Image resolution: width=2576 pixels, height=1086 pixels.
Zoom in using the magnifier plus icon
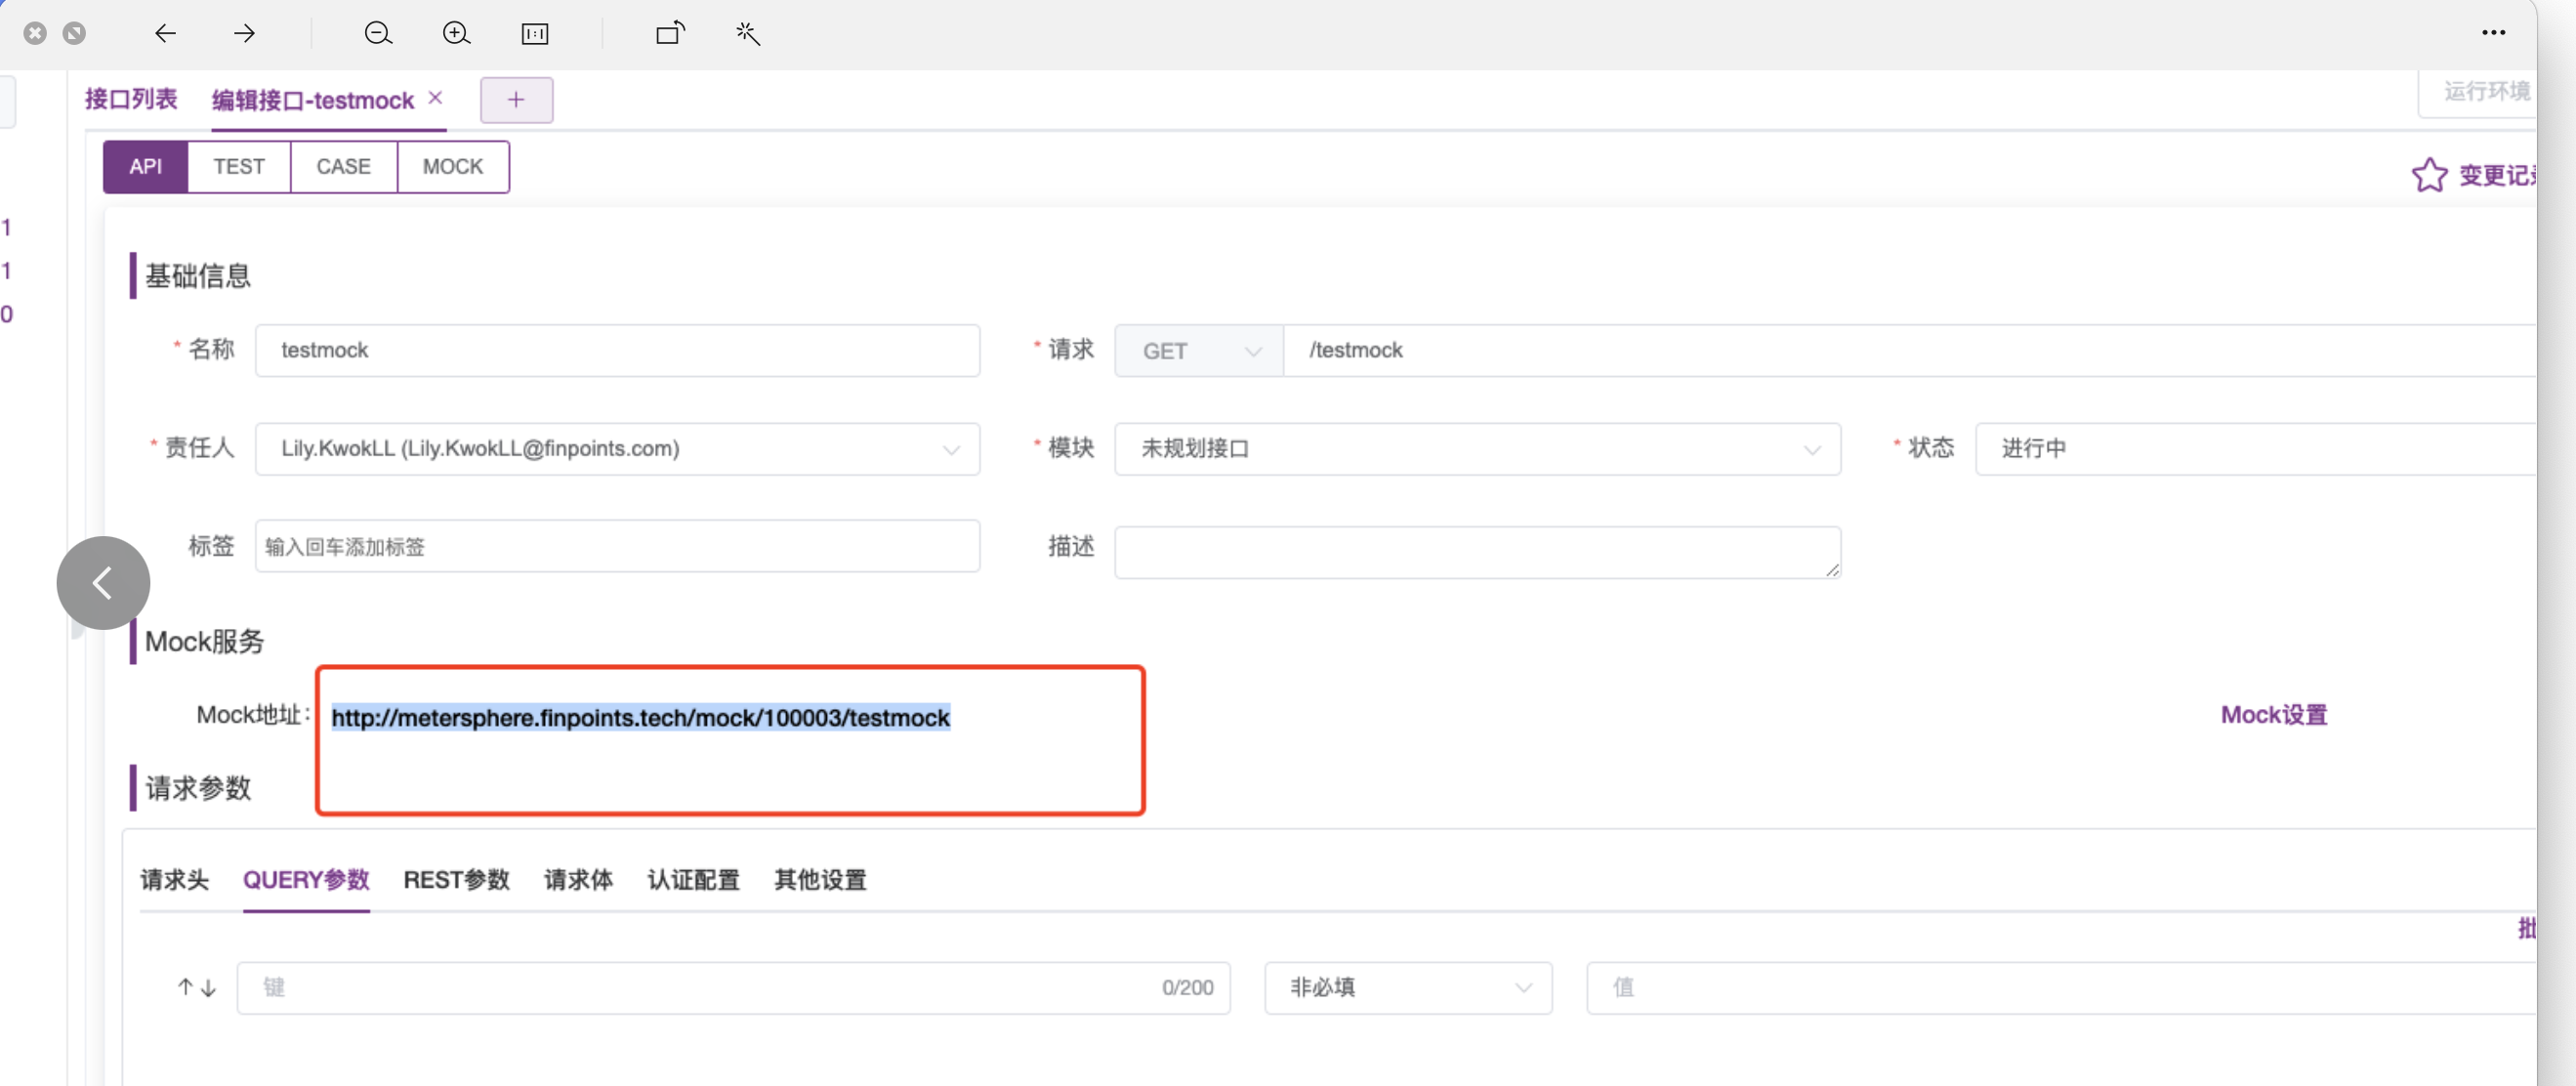(x=456, y=33)
